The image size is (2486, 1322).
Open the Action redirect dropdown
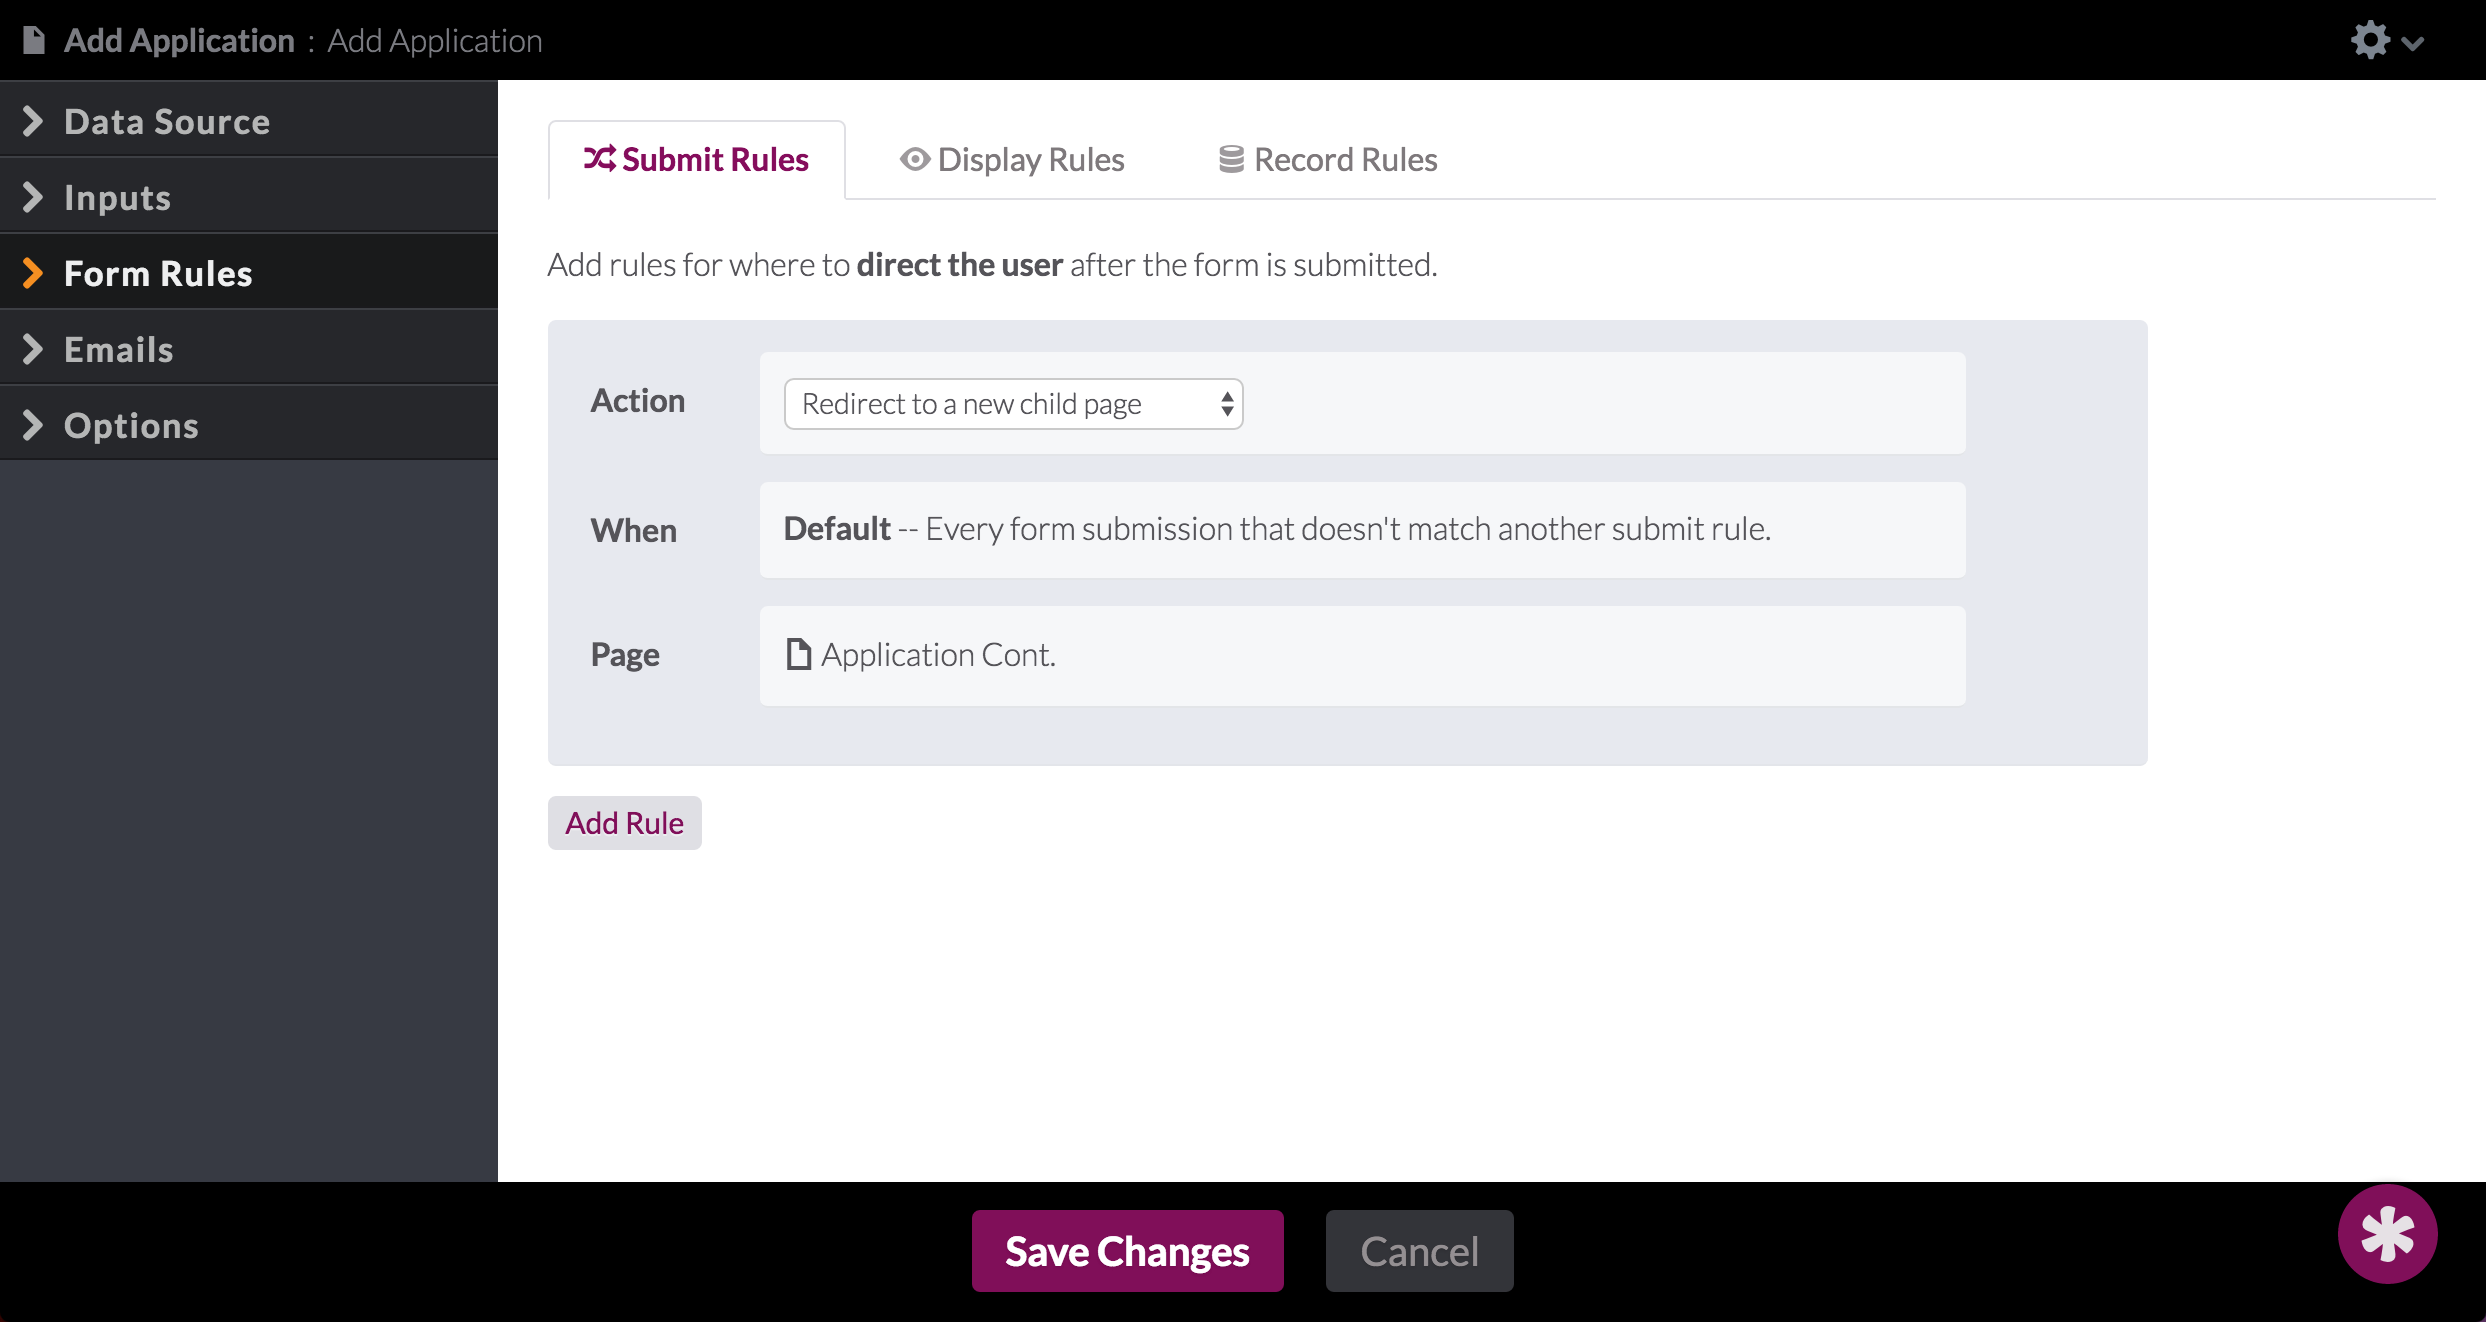coord(1013,404)
